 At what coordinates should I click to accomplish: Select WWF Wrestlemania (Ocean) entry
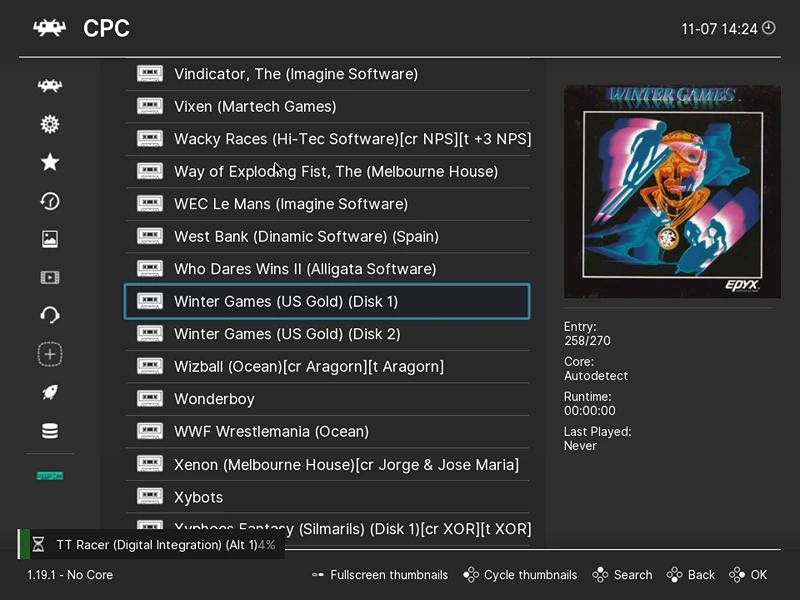(327, 431)
